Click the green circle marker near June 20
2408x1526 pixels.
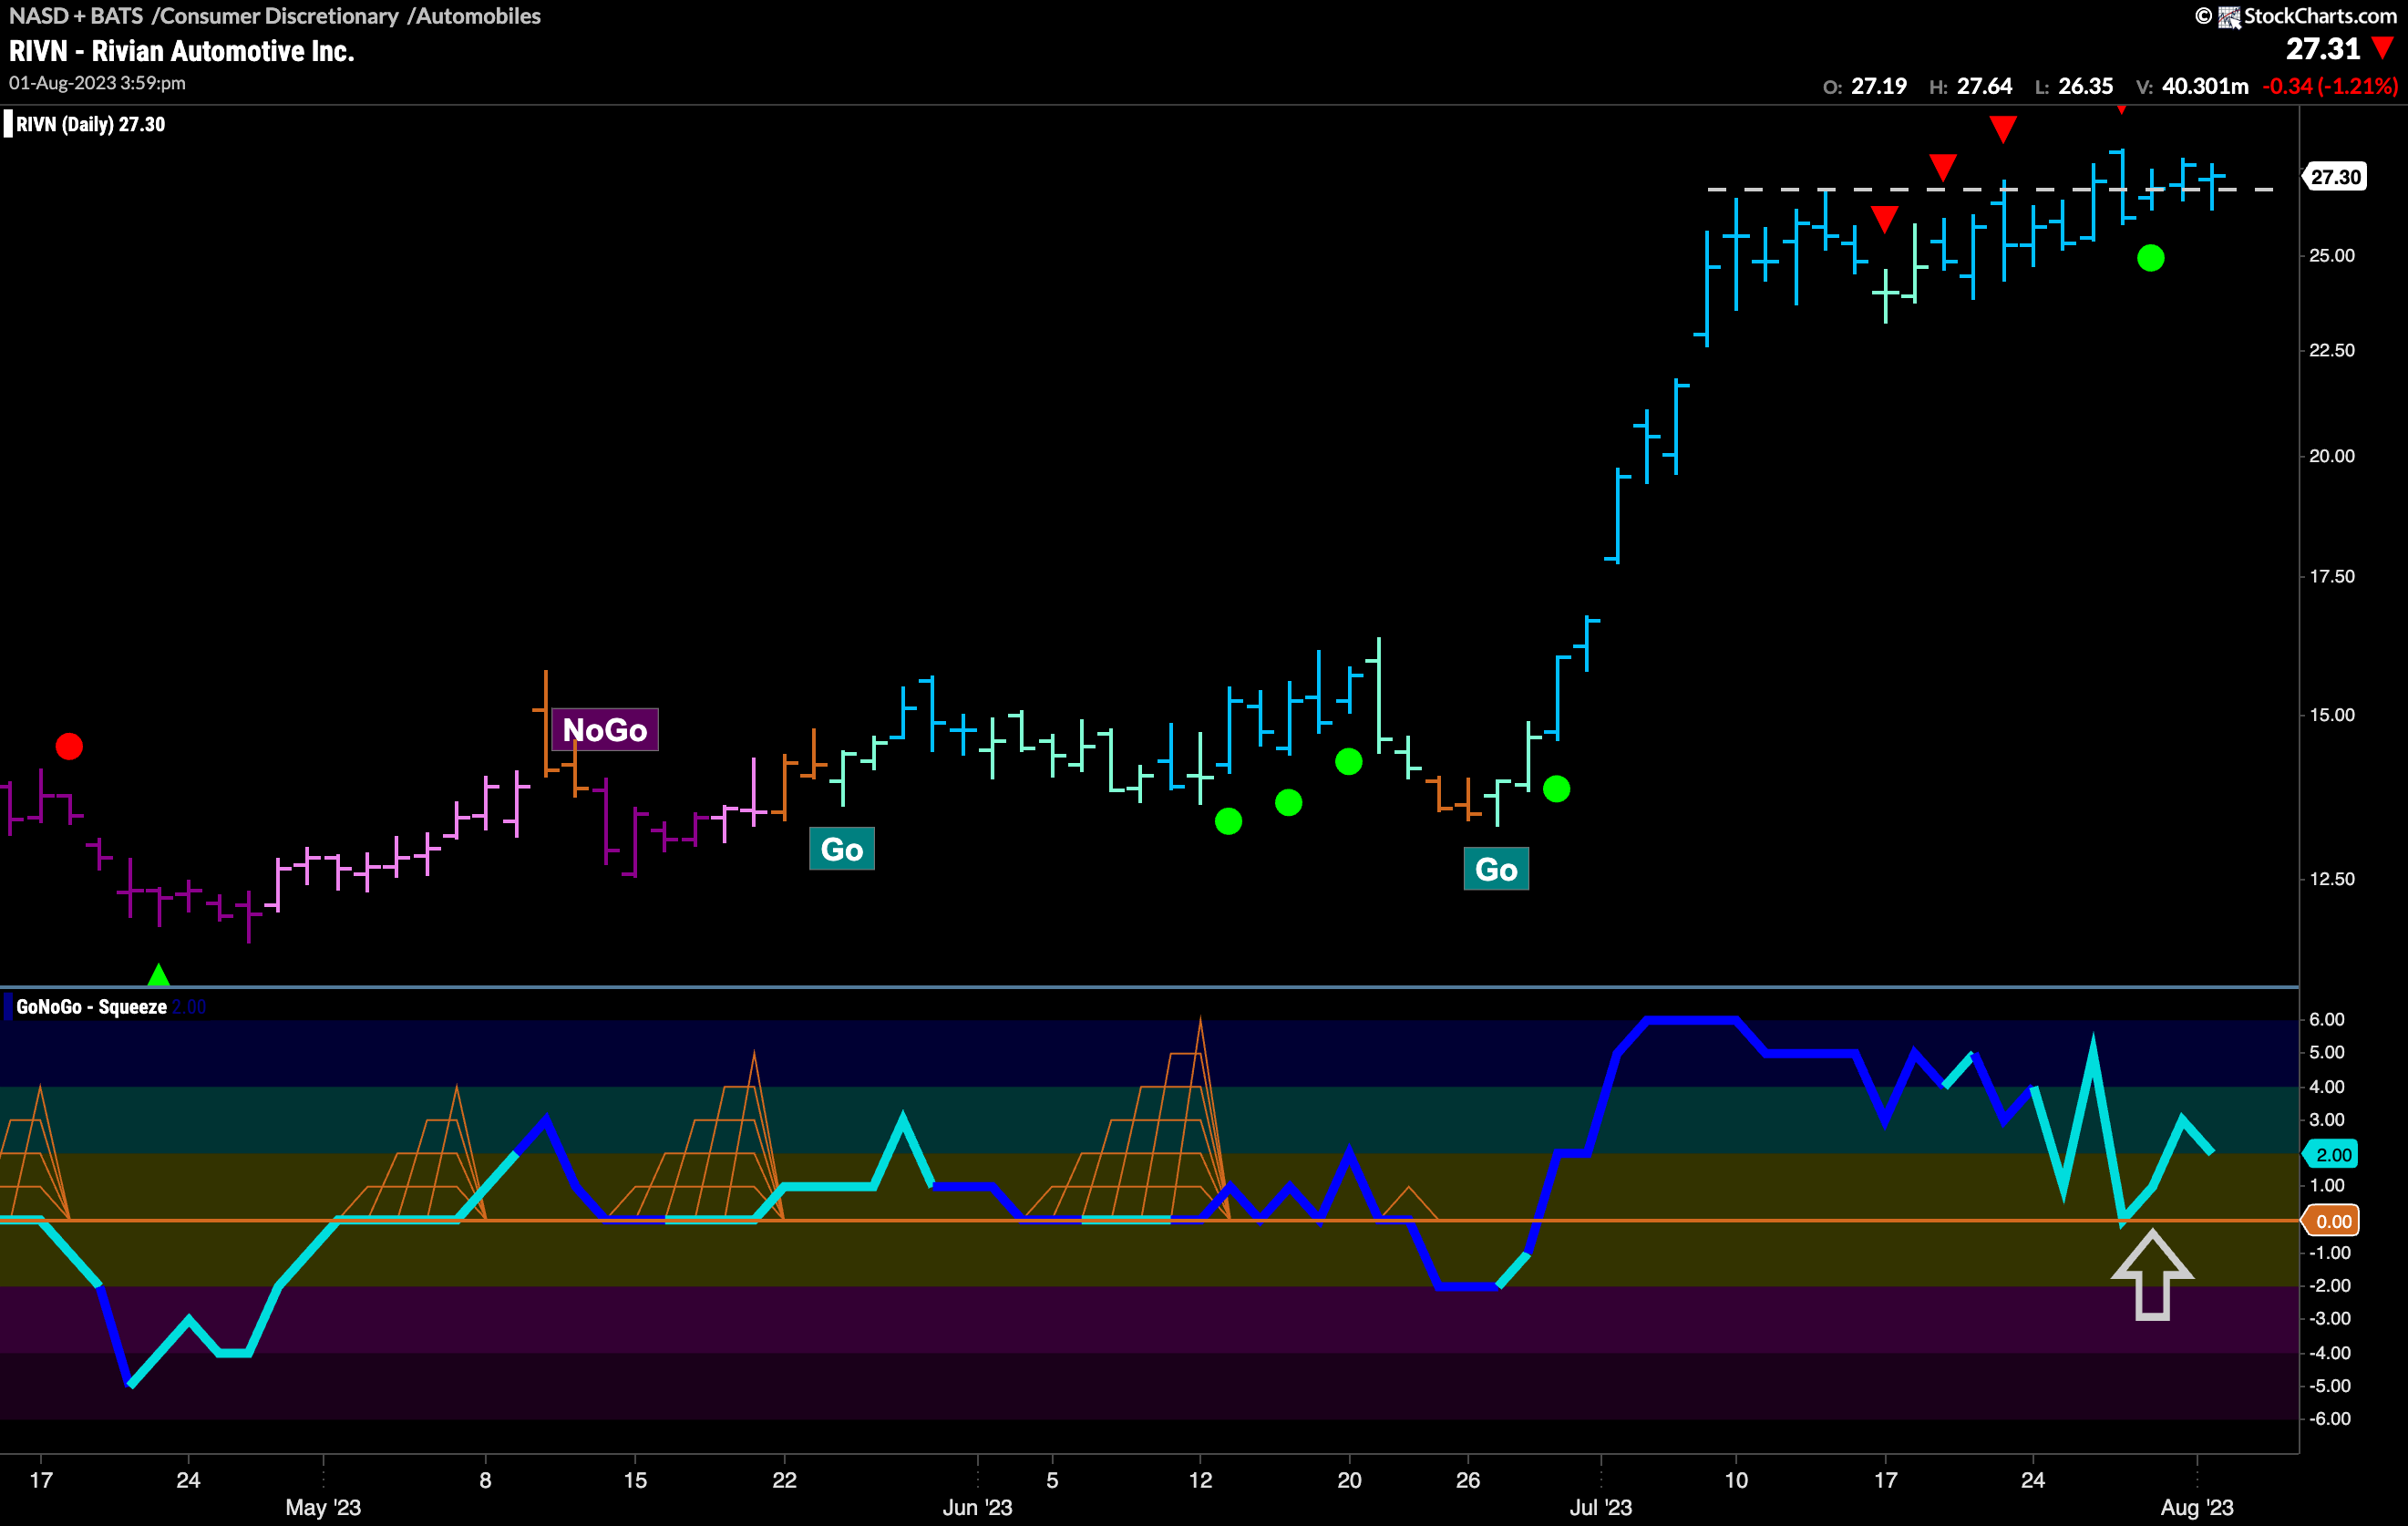1348,762
